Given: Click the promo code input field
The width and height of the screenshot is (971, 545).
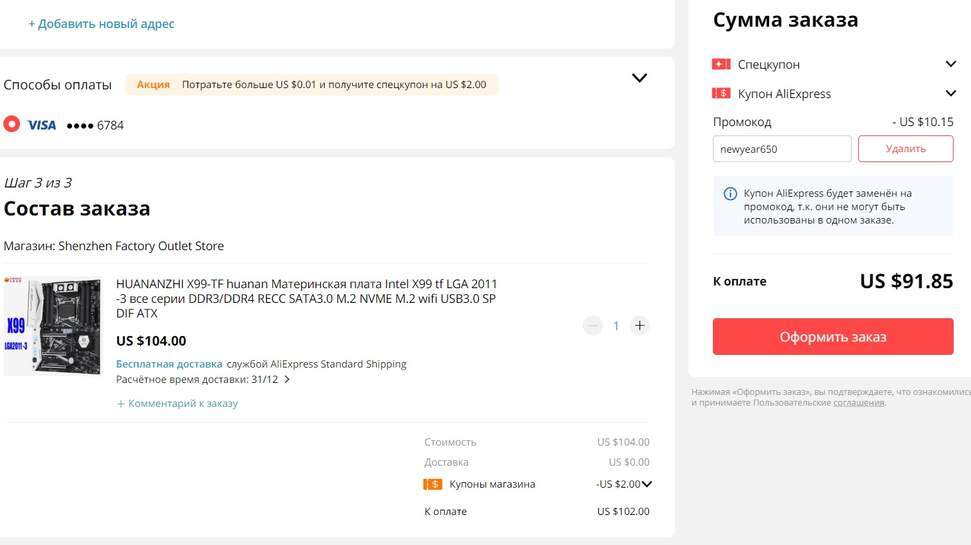Looking at the screenshot, I should pyautogui.click(x=782, y=149).
